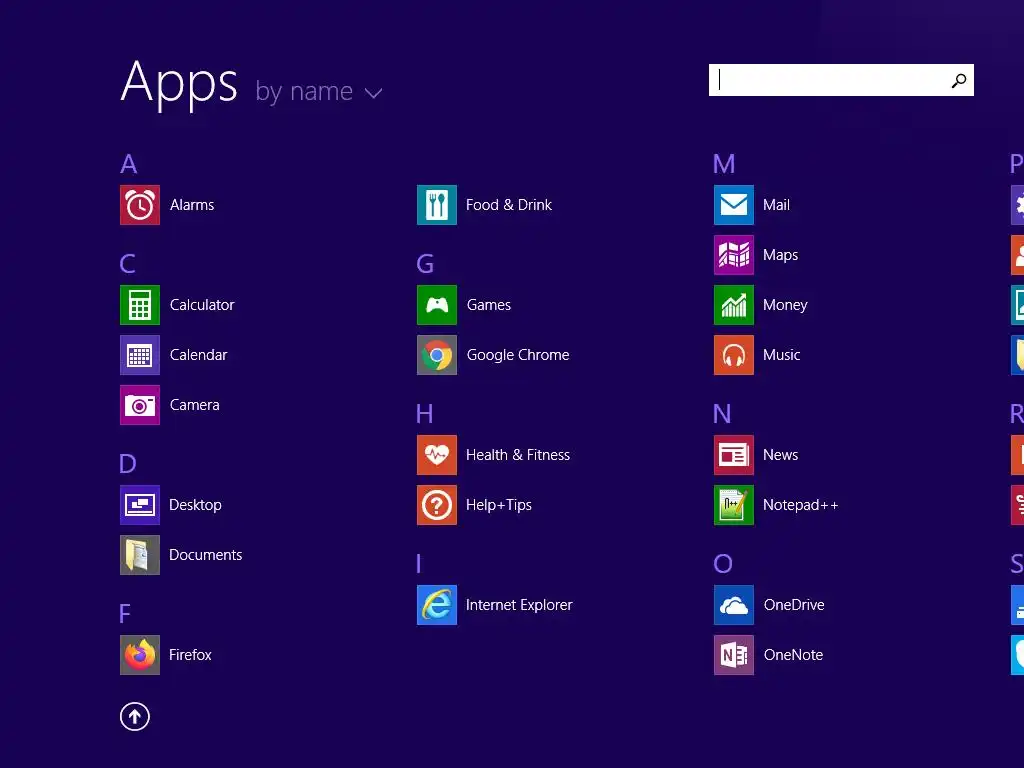This screenshot has height=768, width=1024.
Task: Launch the Games app icon
Action: click(x=437, y=305)
